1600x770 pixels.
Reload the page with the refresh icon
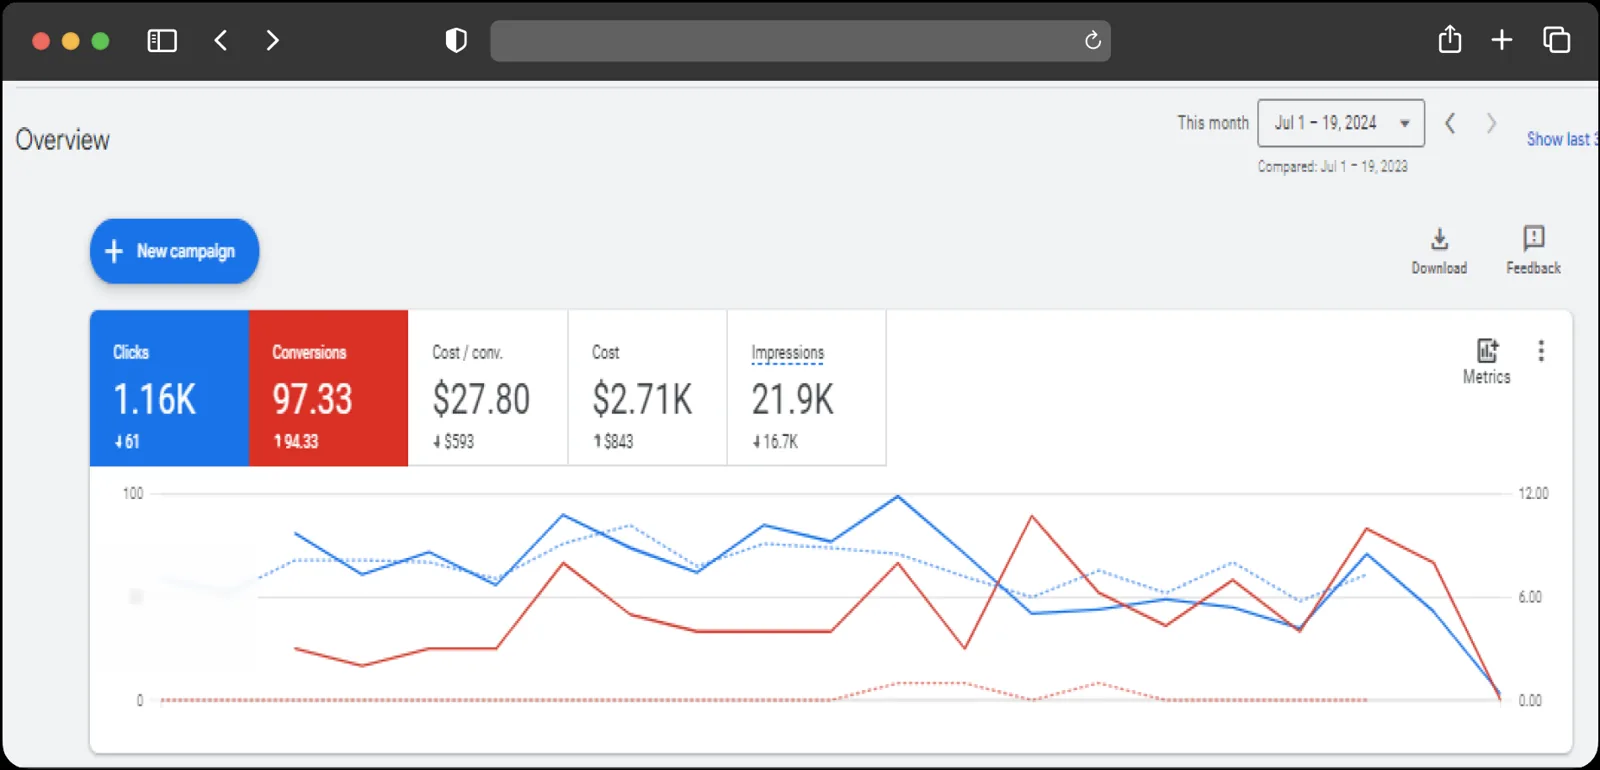coord(1092,40)
